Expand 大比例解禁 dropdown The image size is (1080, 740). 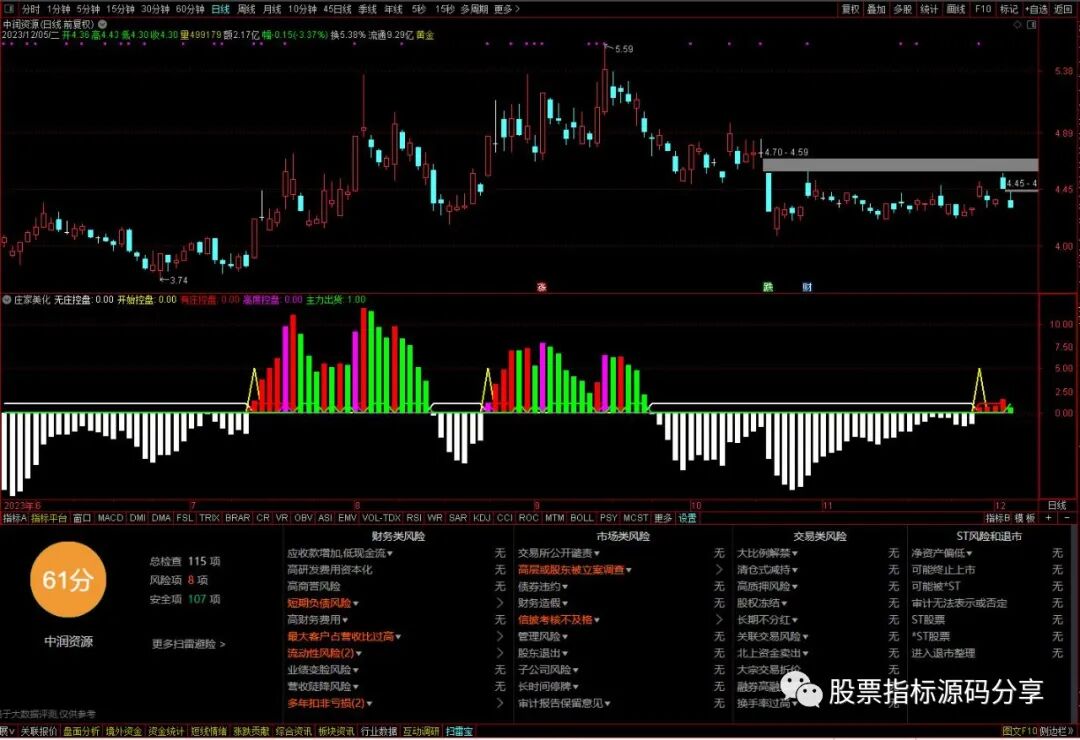tap(795, 553)
